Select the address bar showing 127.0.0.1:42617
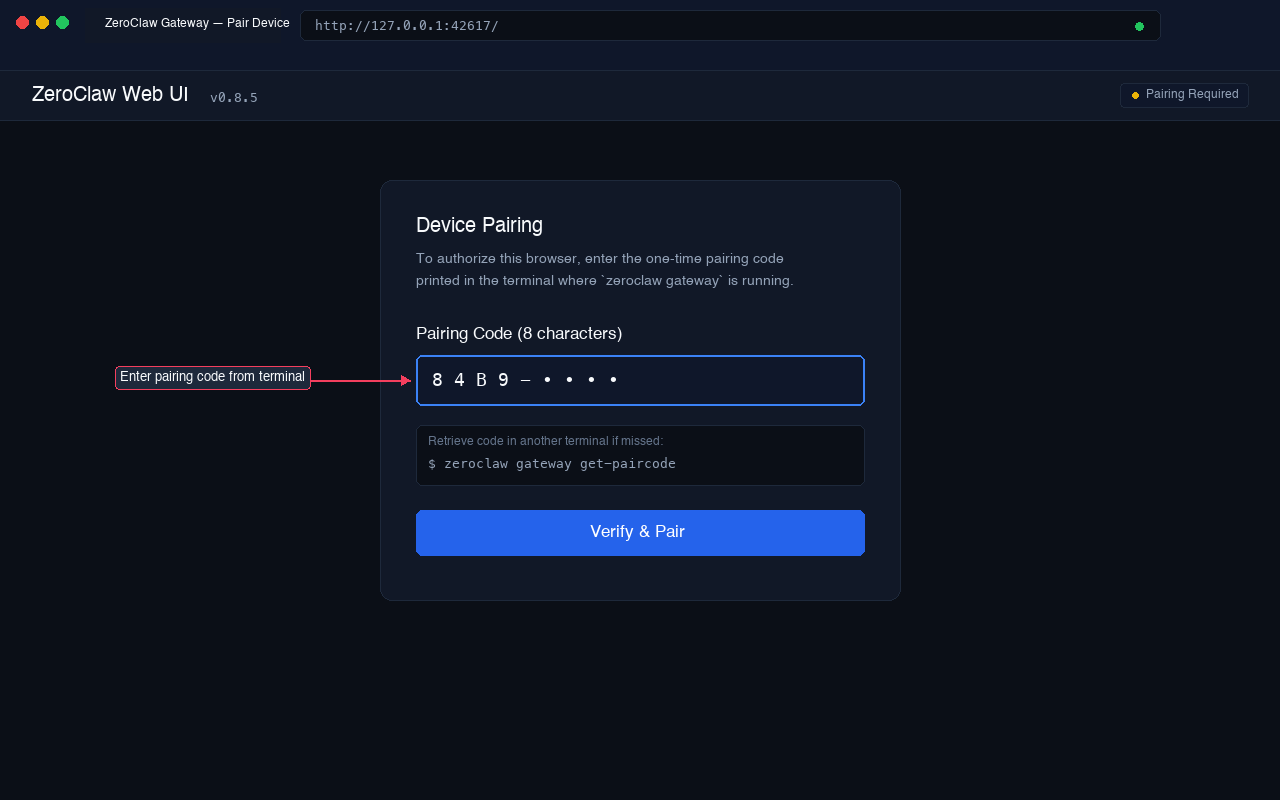The image size is (1280, 800). point(730,26)
